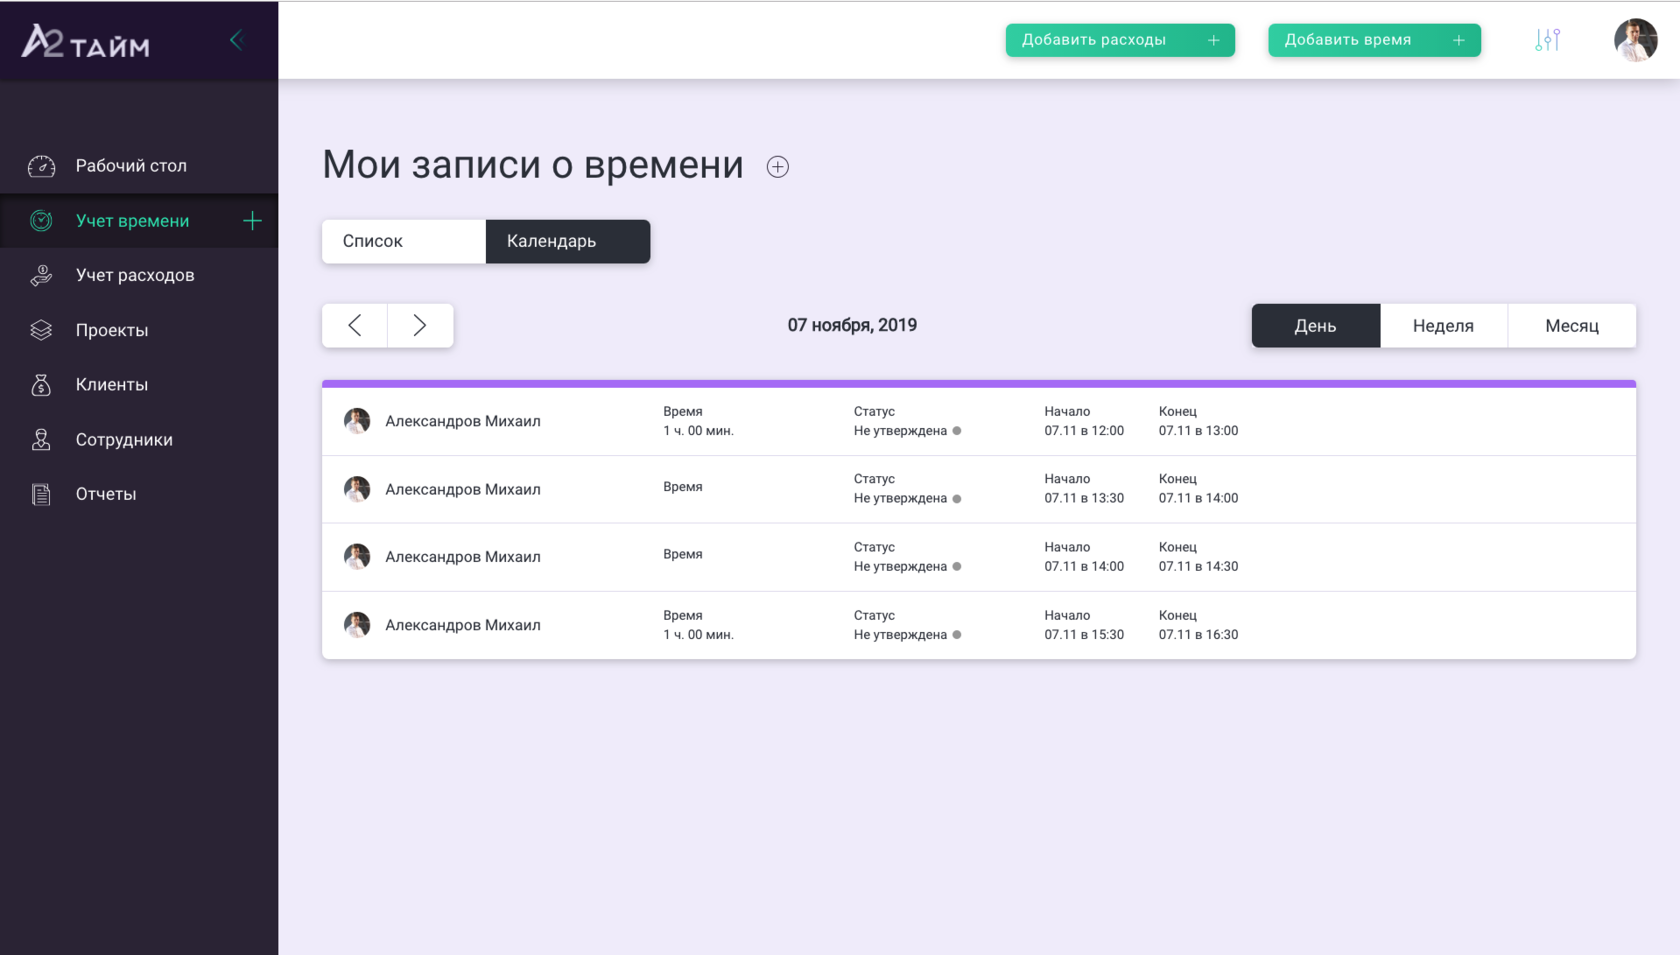This screenshot has width=1680, height=955.
Task: Click Добавить время button
Action: pyautogui.click(x=1374, y=40)
